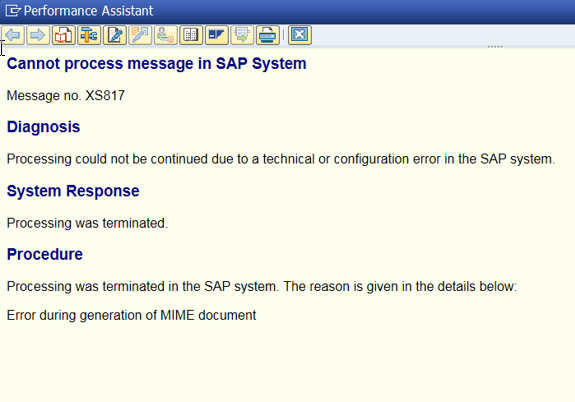This screenshot has height=402, width=575.
Task: Click the greyed-out Customizing pencil icon
Action: [140, 35]
